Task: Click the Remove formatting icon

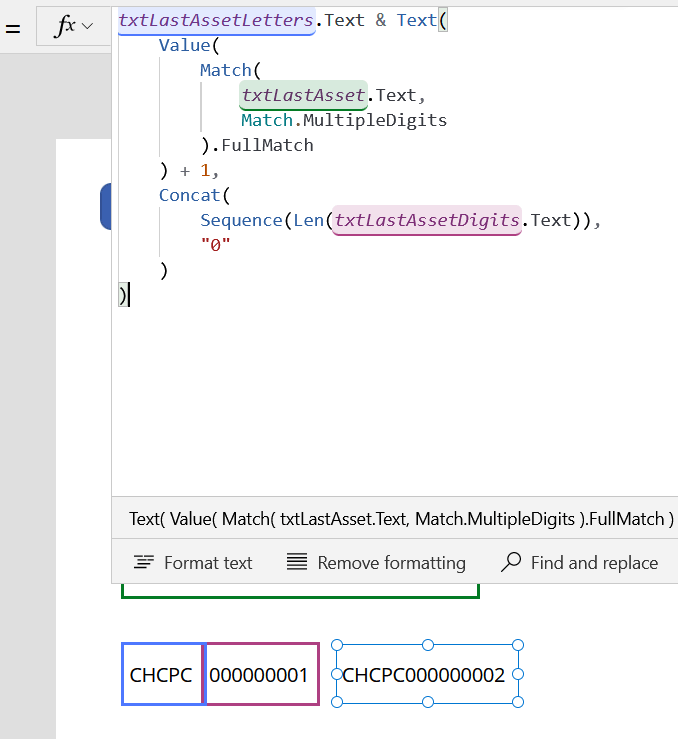Action: coord(297,563)
